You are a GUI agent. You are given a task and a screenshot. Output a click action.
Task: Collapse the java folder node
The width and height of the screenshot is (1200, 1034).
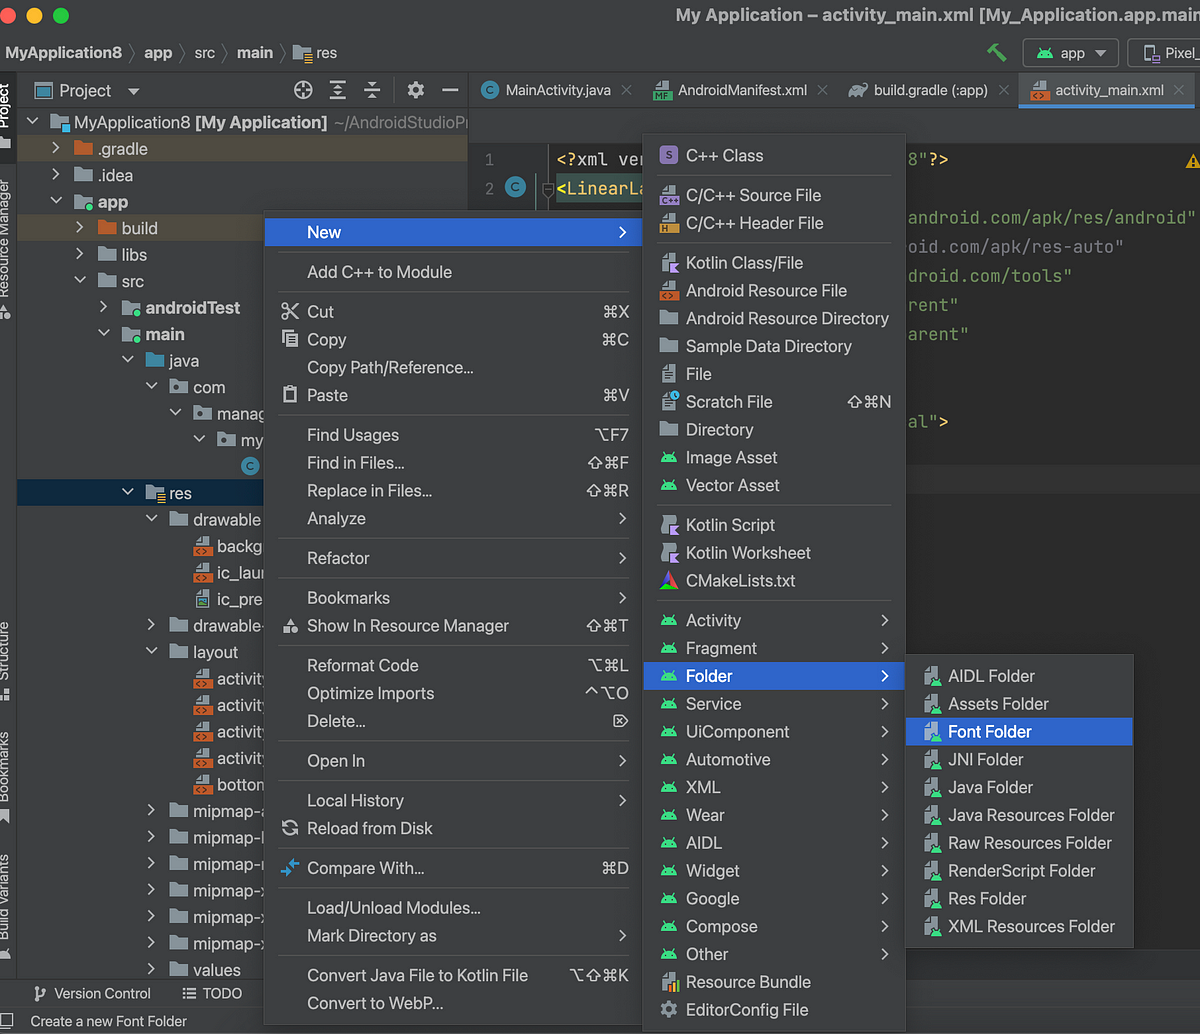(128, 361)
